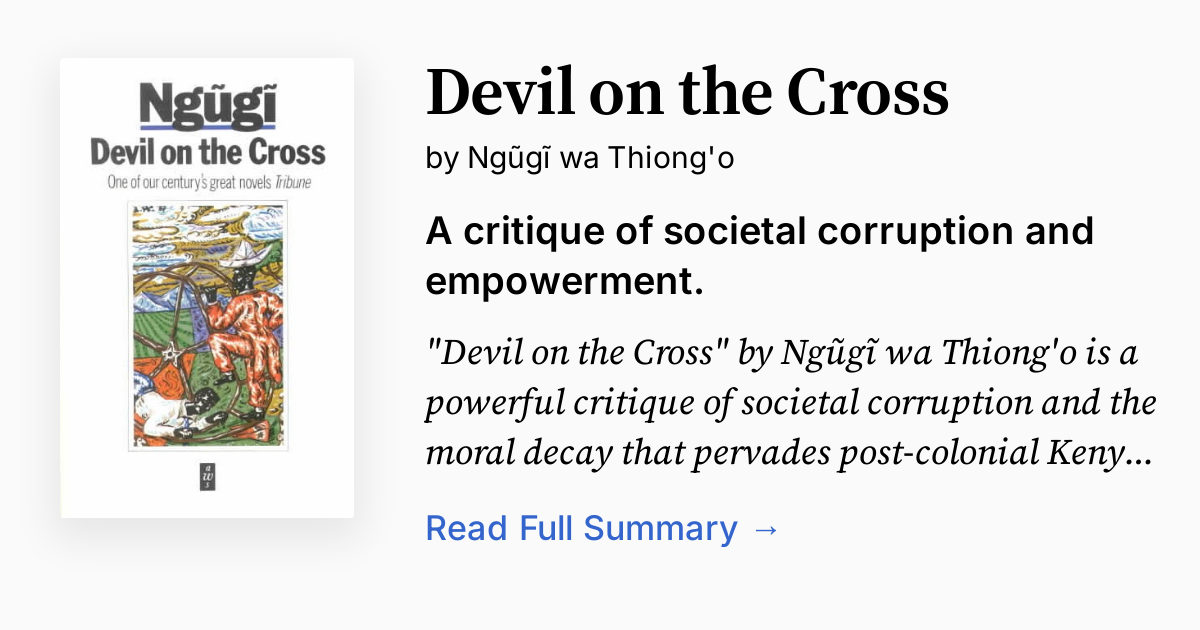Screen dimensions: 1200x630
Task: Click the blue underline beneath Ngũgĩ on cover
Action: [207, 128]
